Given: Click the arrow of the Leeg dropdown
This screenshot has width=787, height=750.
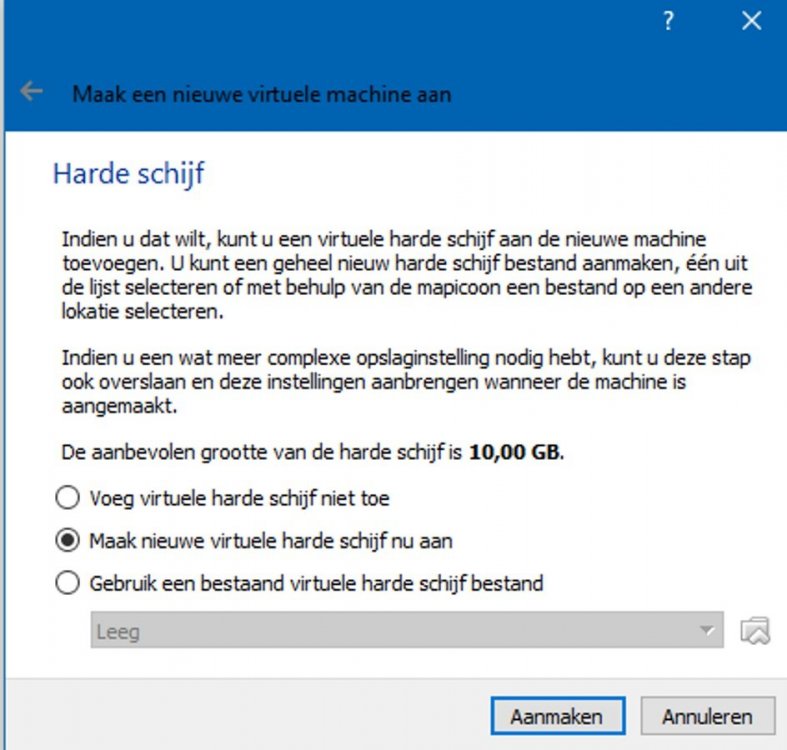Looking at the screenshot, I should tap(707, 631).
